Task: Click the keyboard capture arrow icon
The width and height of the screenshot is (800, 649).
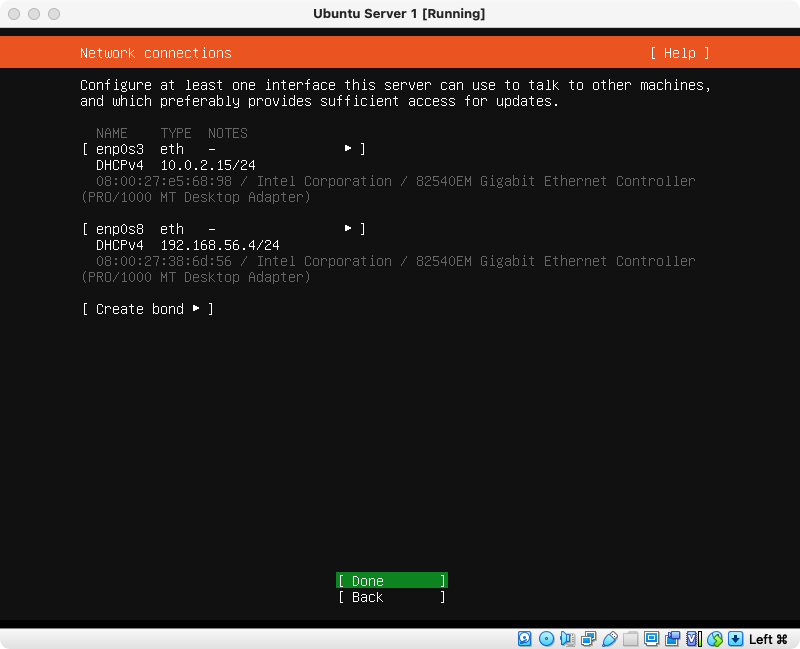Action: point(735,639)
